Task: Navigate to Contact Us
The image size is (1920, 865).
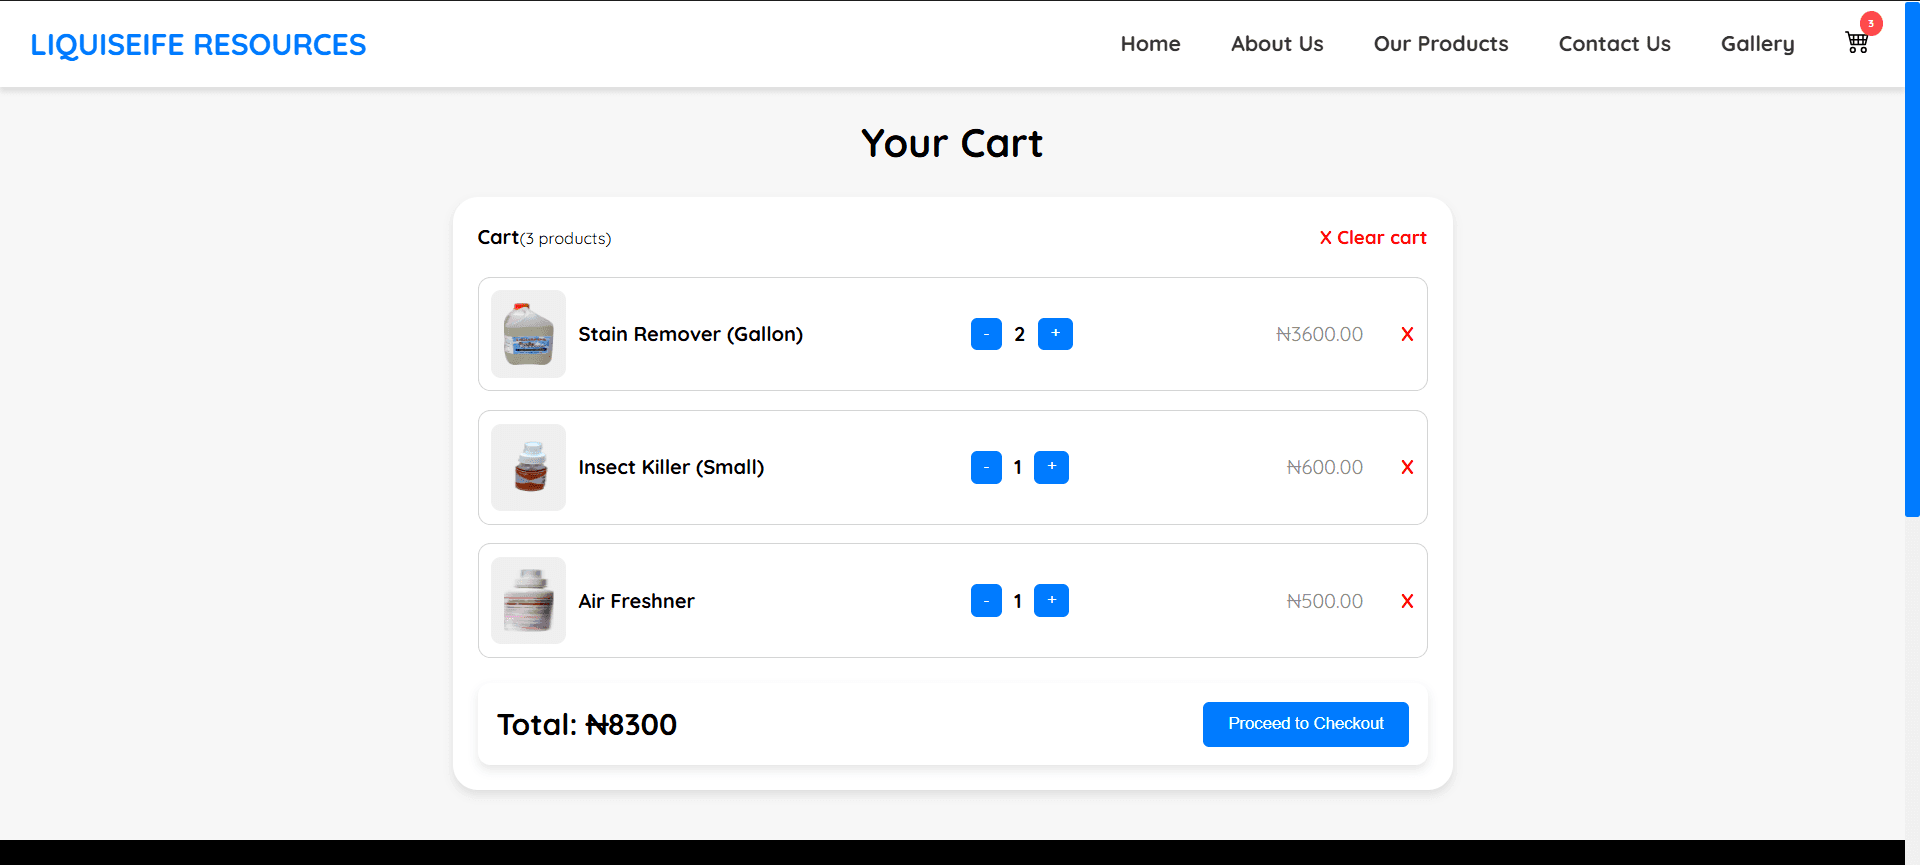Action: click(x=1614, y=44)
